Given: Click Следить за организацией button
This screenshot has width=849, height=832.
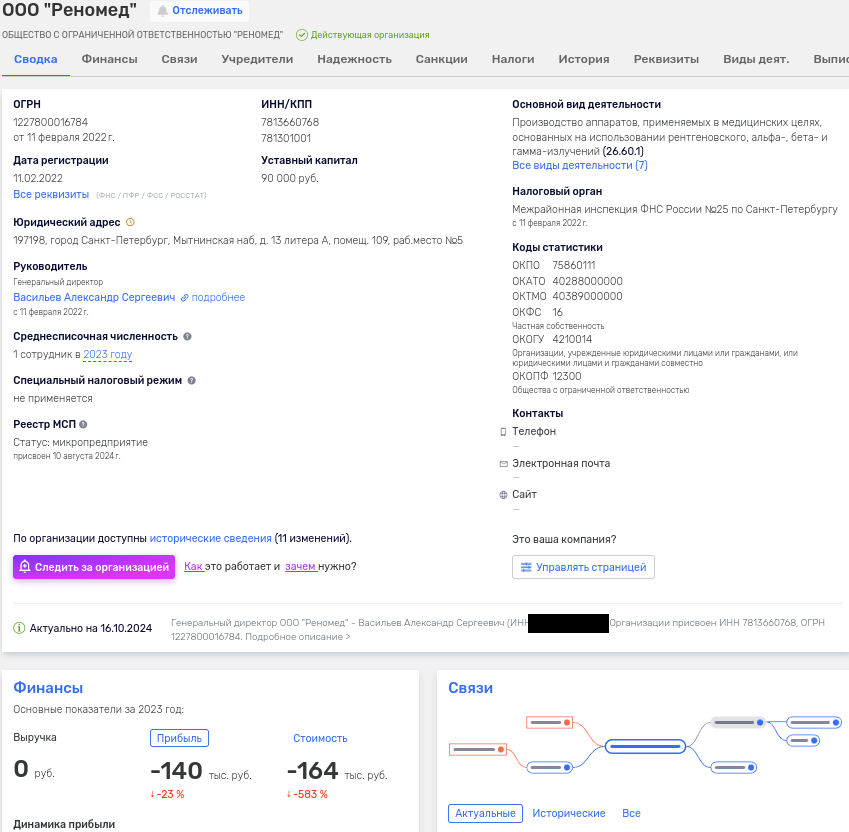Looking at the screenshot, I should click(94, 567).
